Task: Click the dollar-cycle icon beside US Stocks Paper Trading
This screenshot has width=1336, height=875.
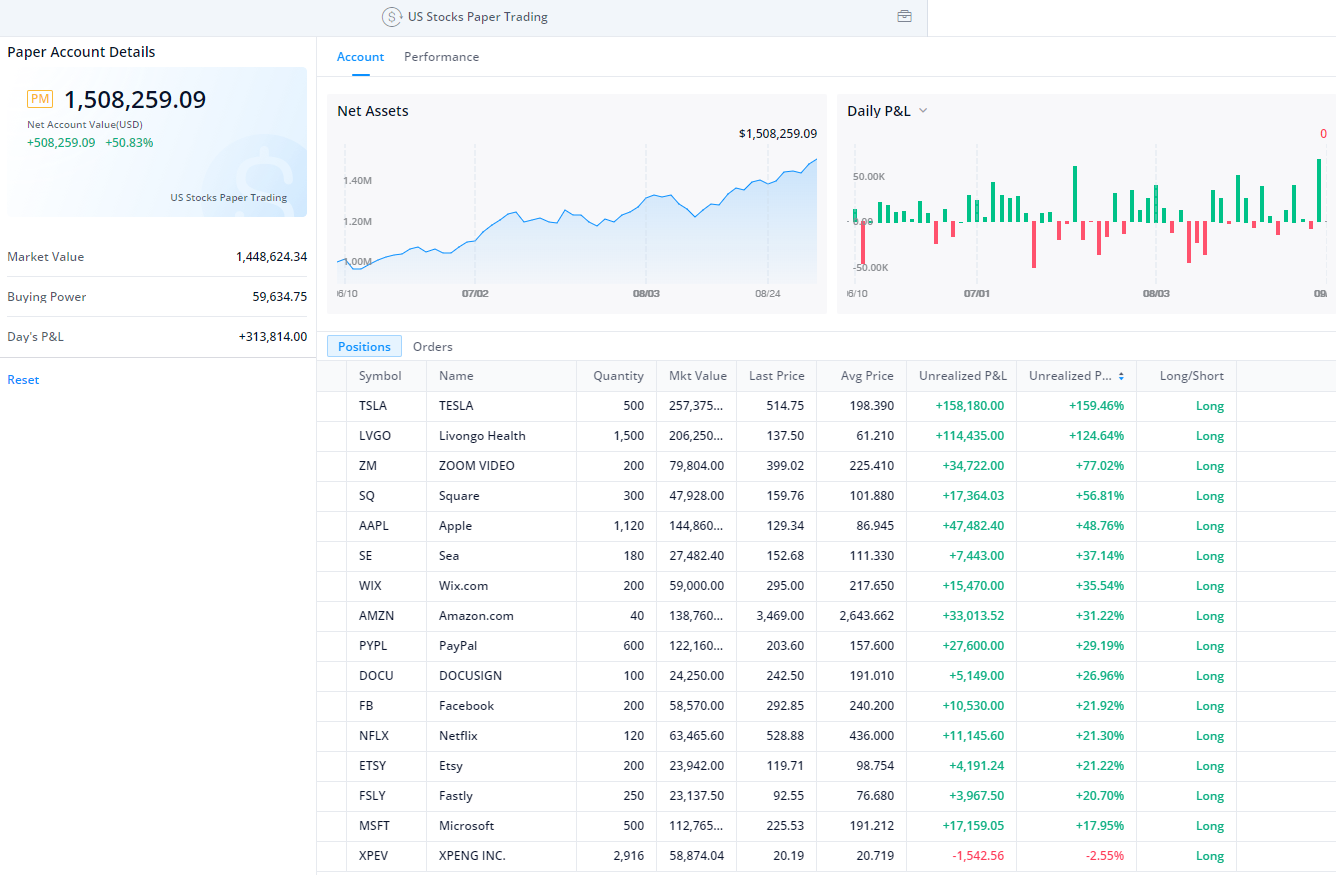Action: tap(392, 17)
